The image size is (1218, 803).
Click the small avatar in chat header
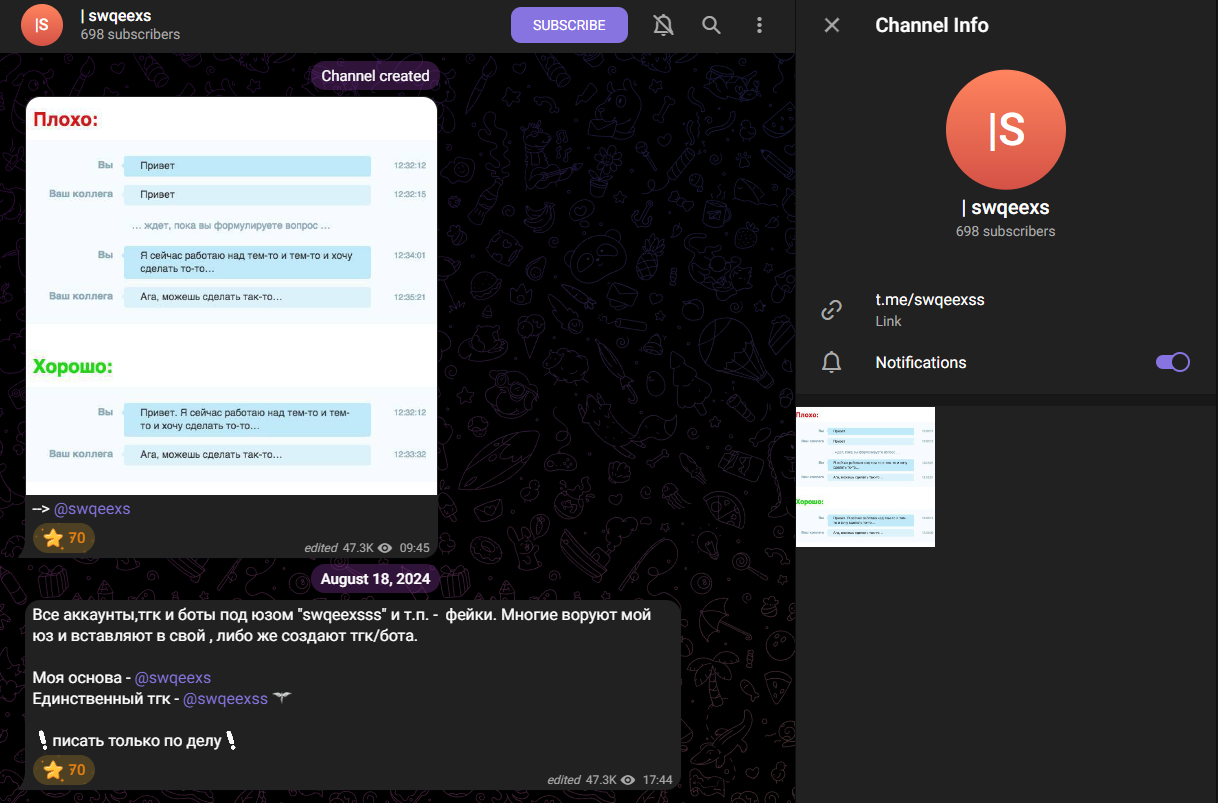pos(41,25)
